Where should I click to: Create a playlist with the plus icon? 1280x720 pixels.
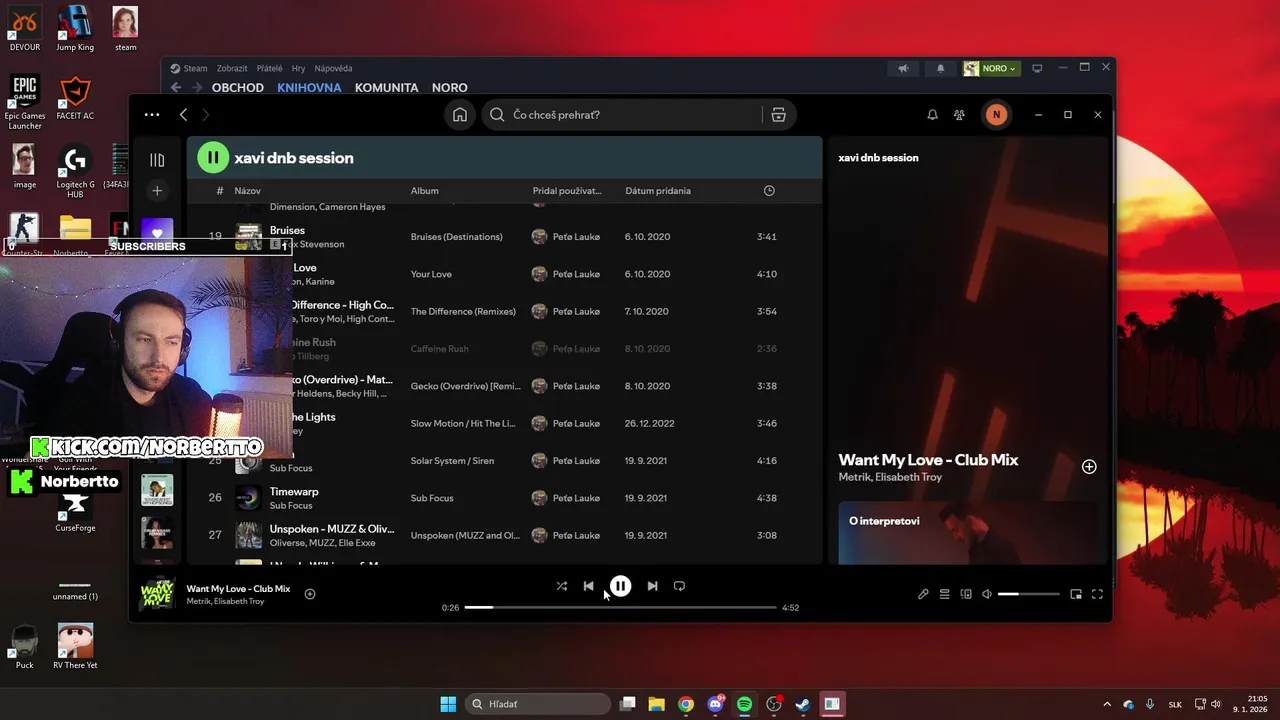click(157, 191)
